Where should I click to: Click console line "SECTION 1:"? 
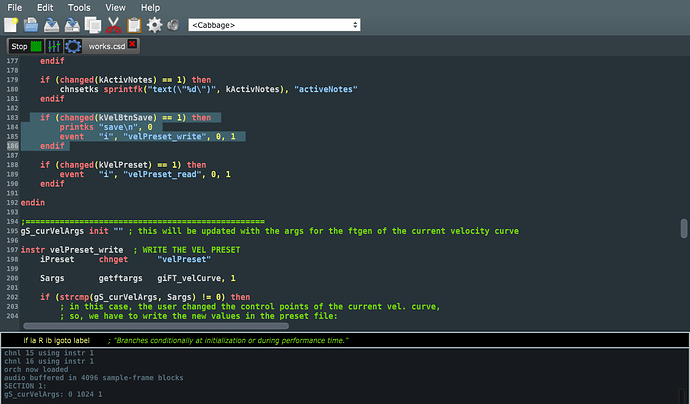(x=25, y=386)
